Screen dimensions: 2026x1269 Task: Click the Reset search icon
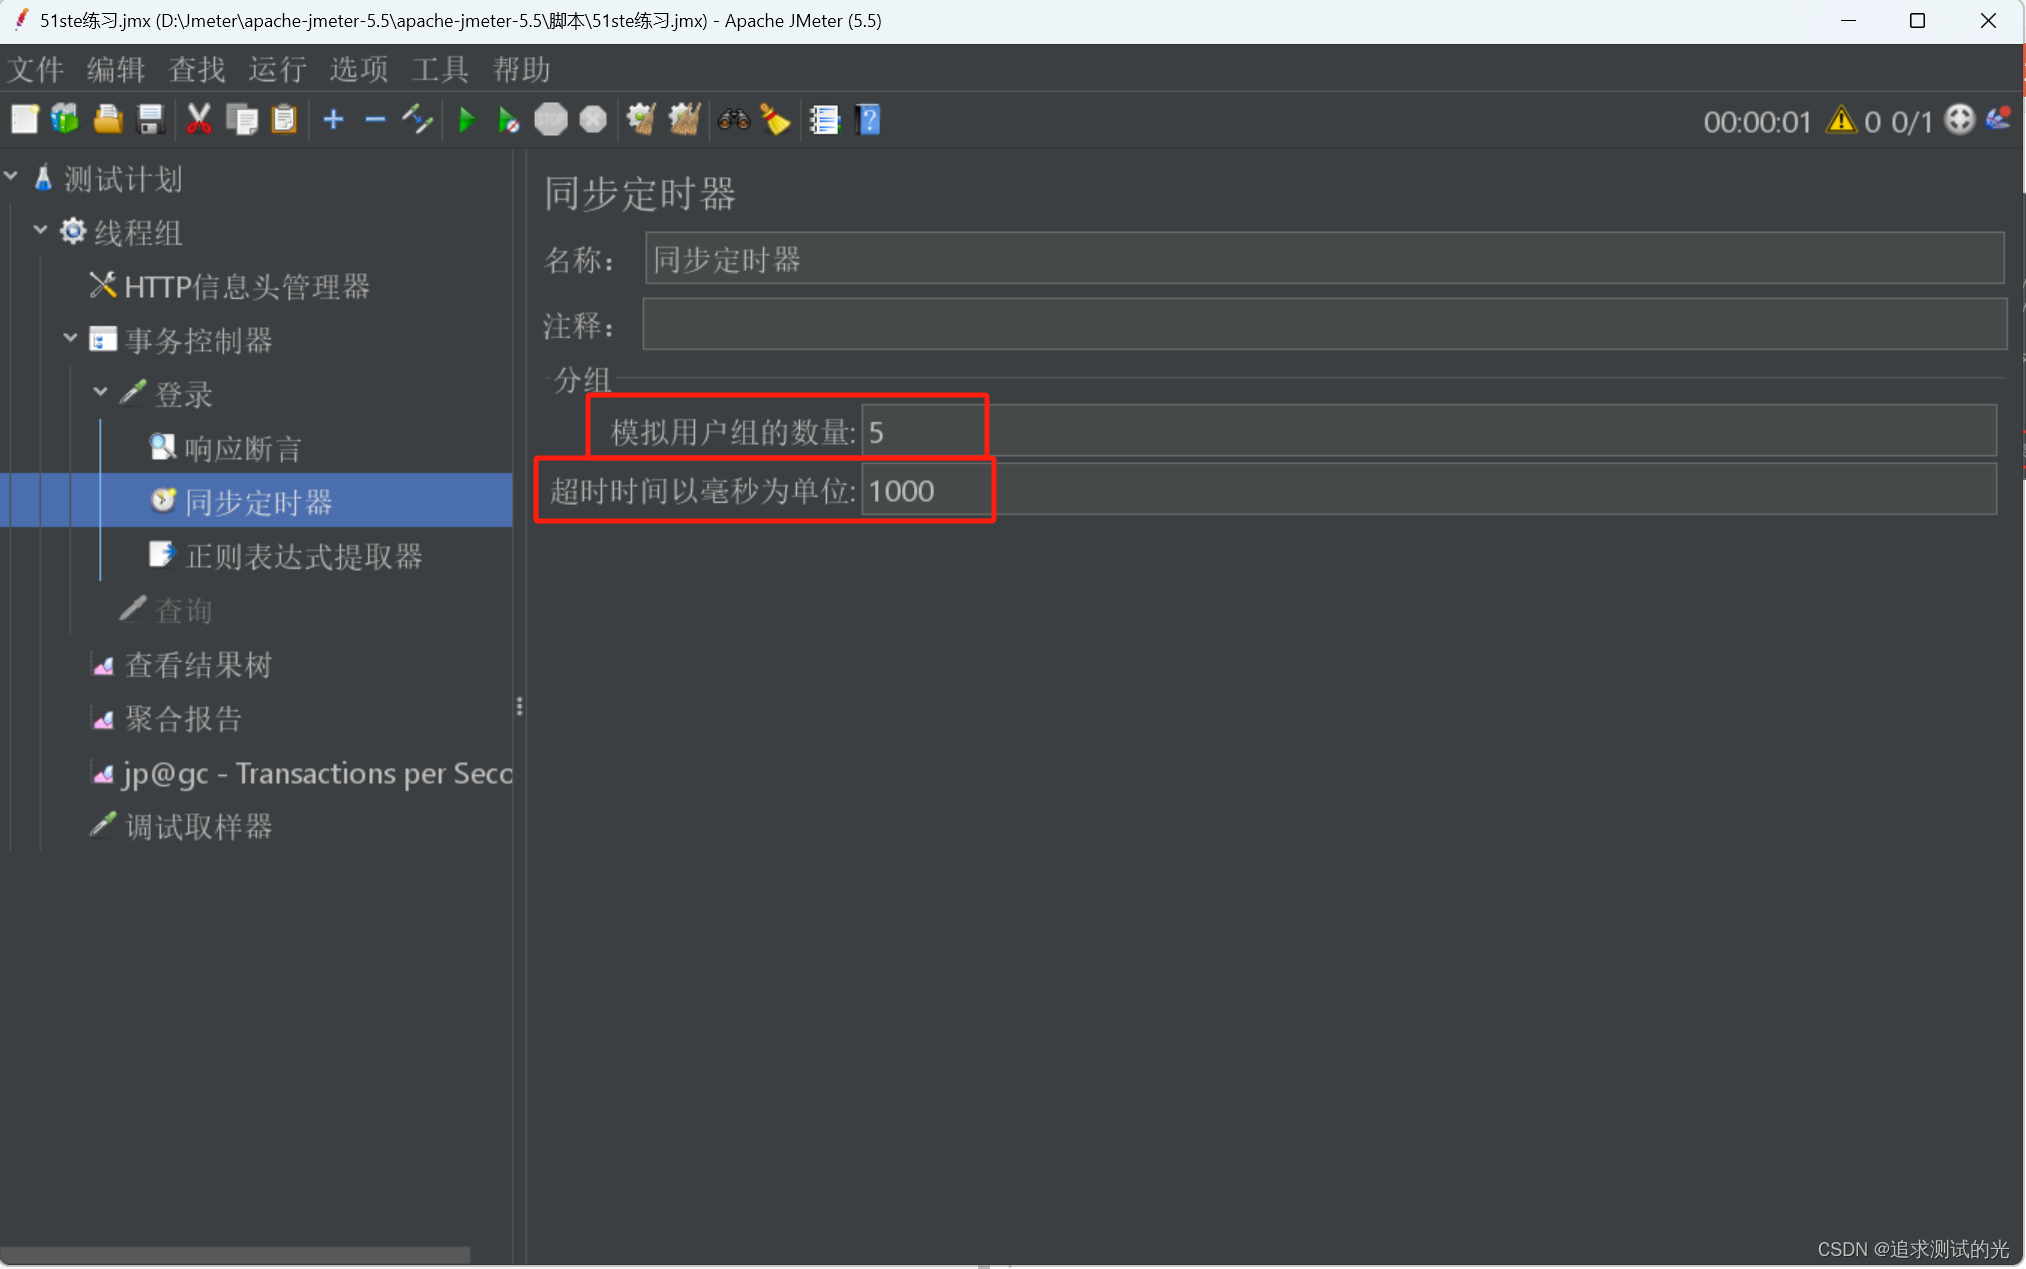pos(775,120)
